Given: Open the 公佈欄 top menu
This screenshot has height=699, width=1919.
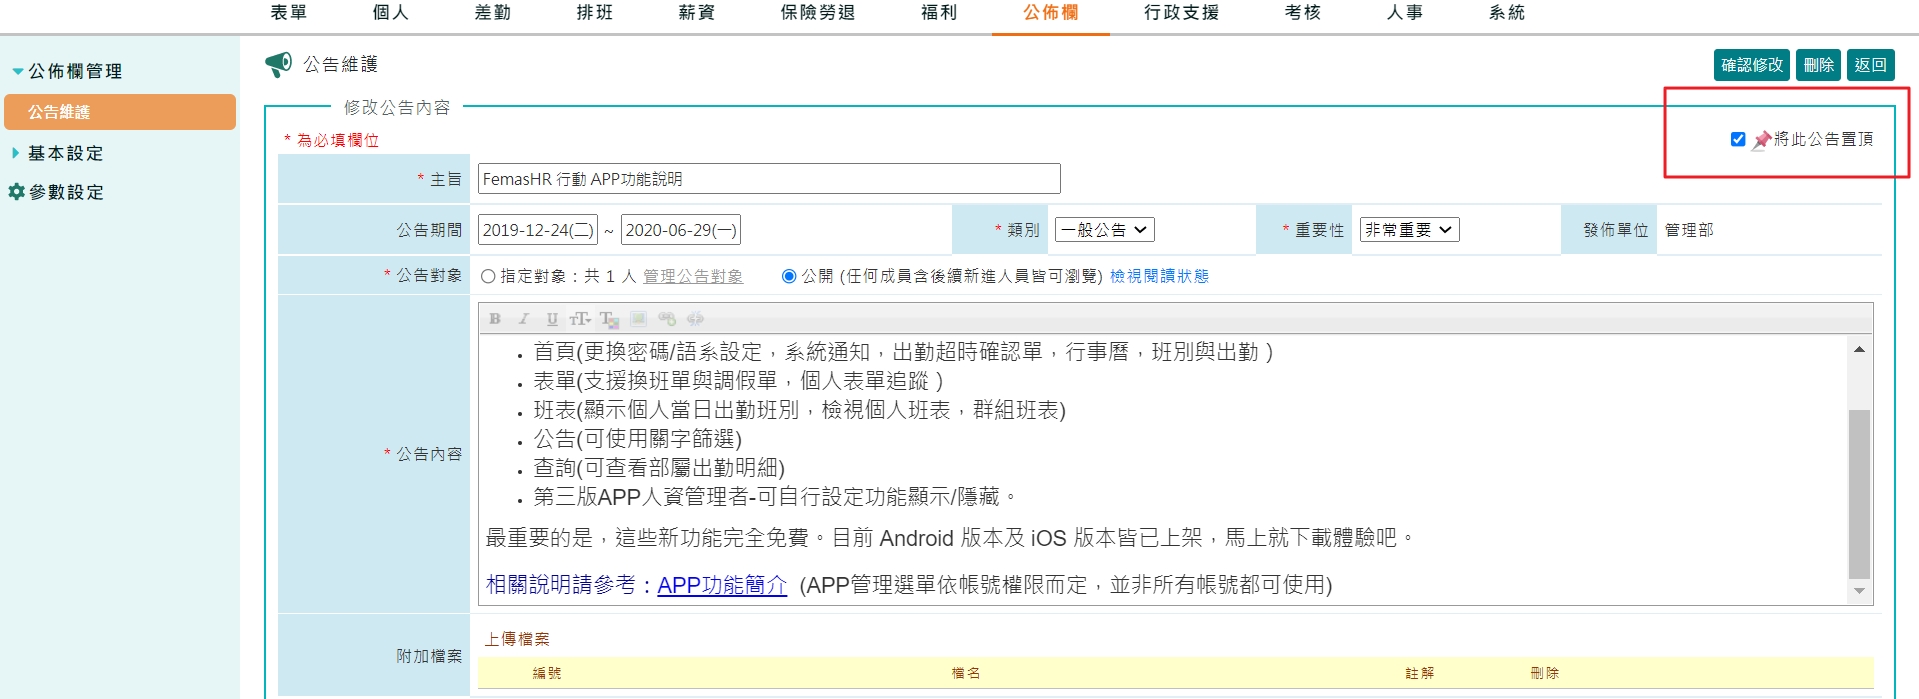Looking at the screenshot, I should [1051, 13].
